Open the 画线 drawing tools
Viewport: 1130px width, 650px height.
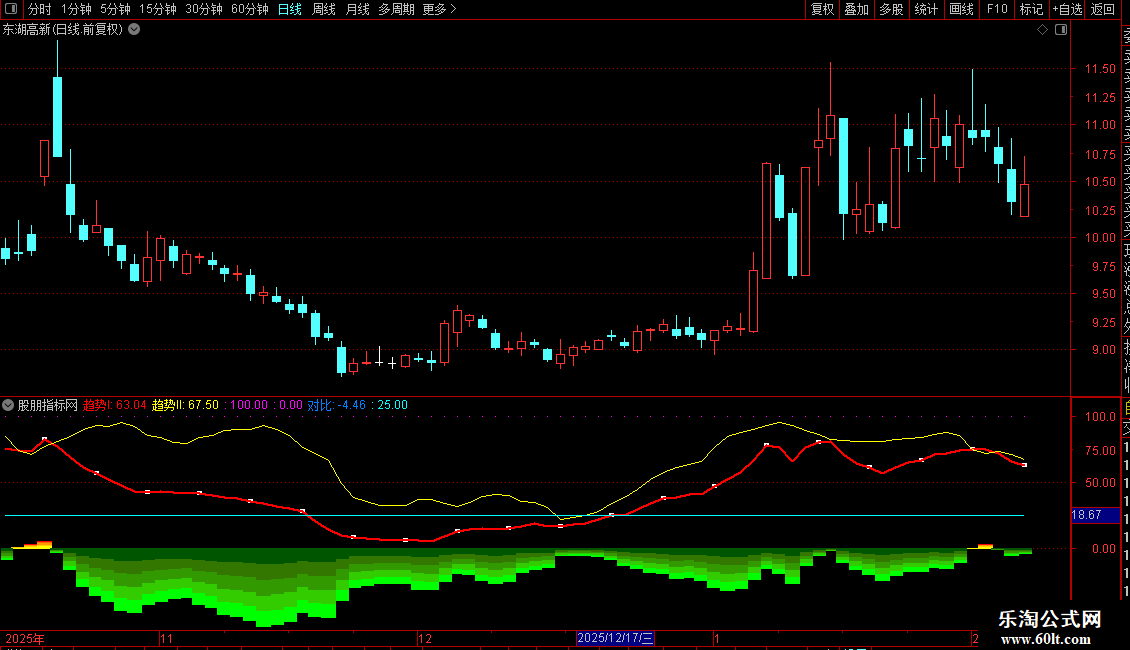coord(961,9)
